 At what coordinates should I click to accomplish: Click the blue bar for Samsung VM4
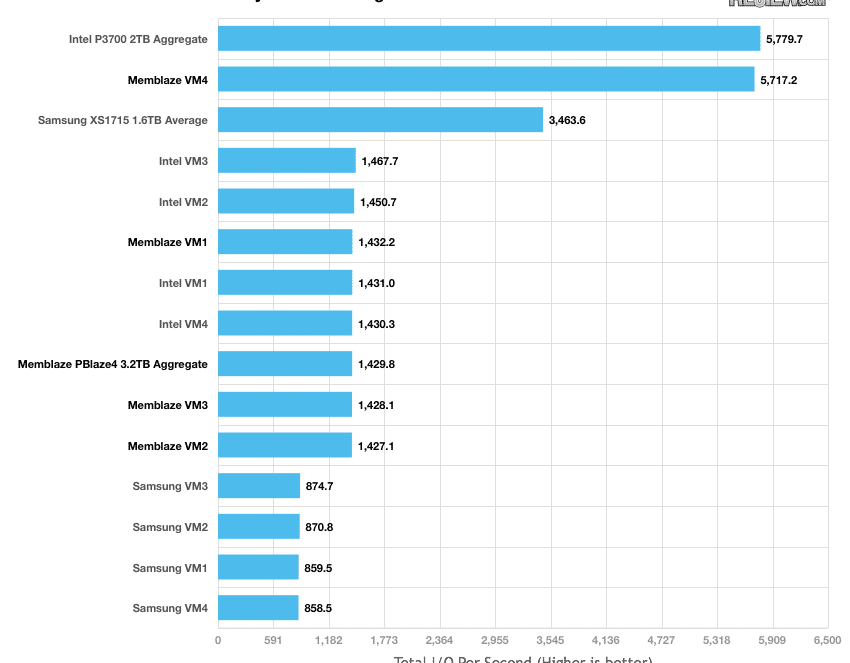tap(258, 608)
